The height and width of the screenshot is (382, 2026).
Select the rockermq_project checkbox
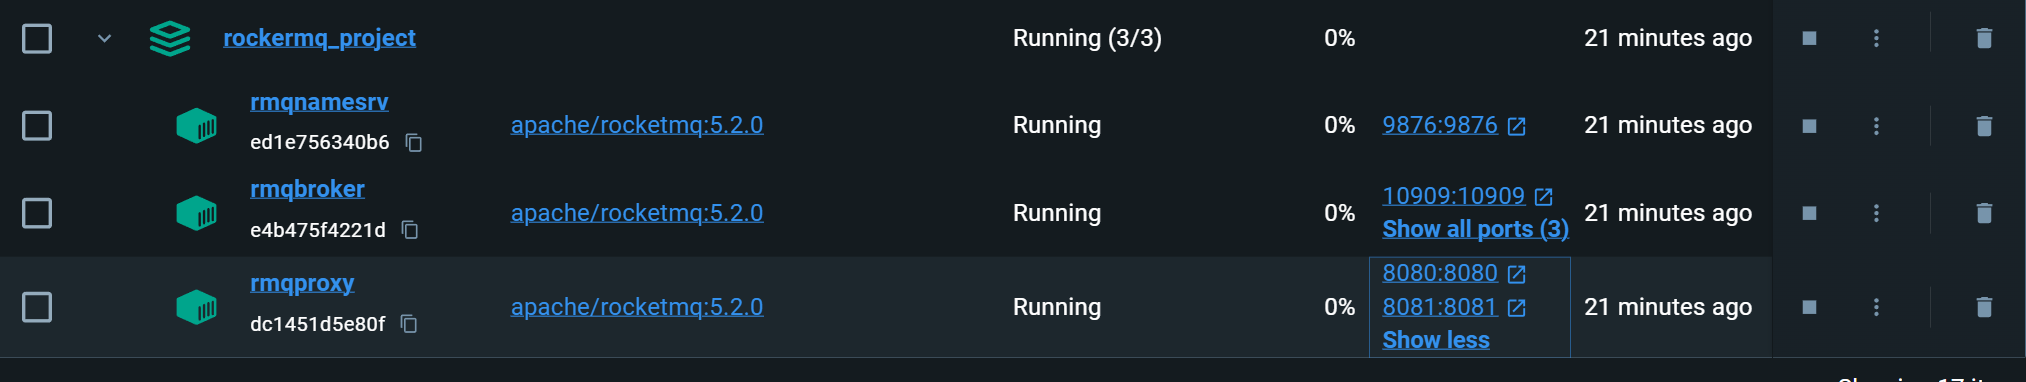(37, 39)
